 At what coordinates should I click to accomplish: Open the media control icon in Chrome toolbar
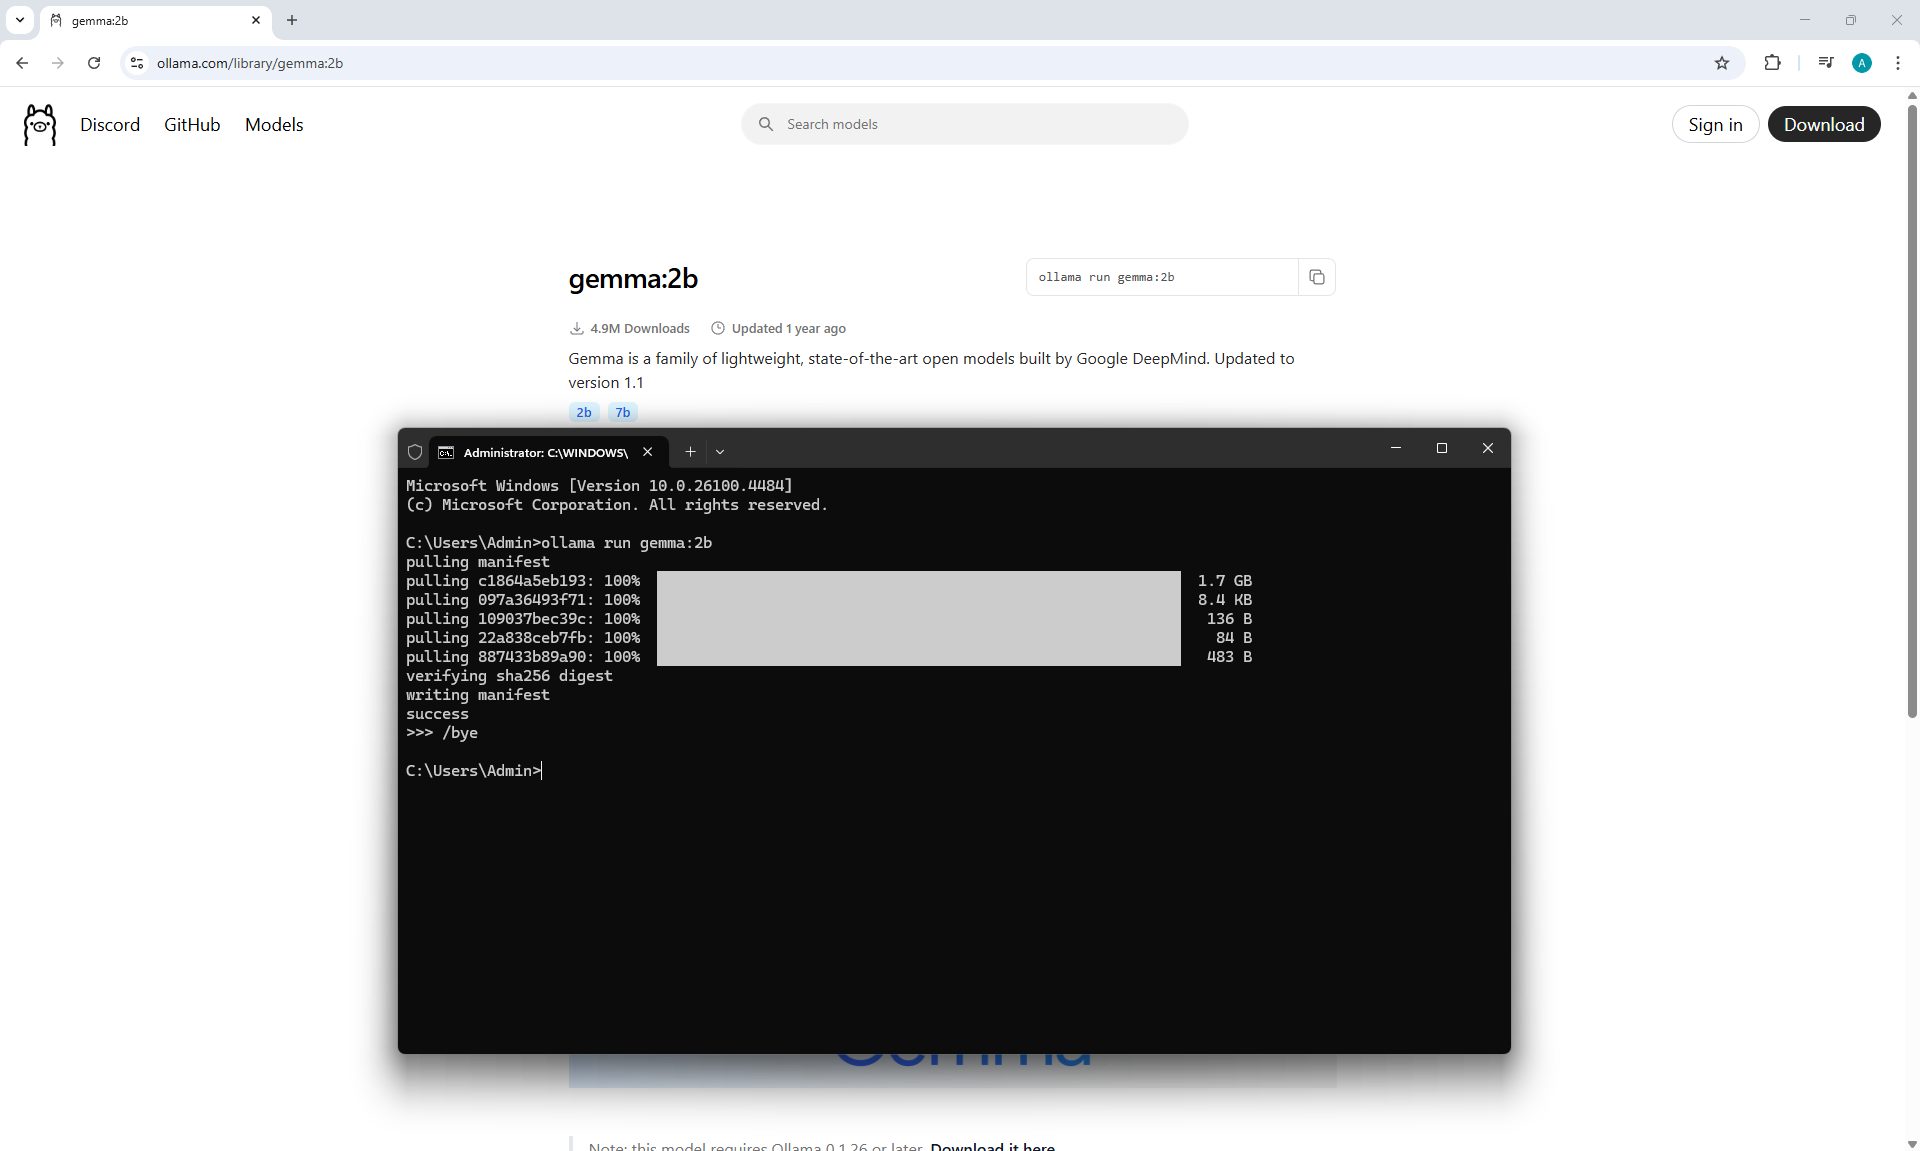tap(1825, 63)
